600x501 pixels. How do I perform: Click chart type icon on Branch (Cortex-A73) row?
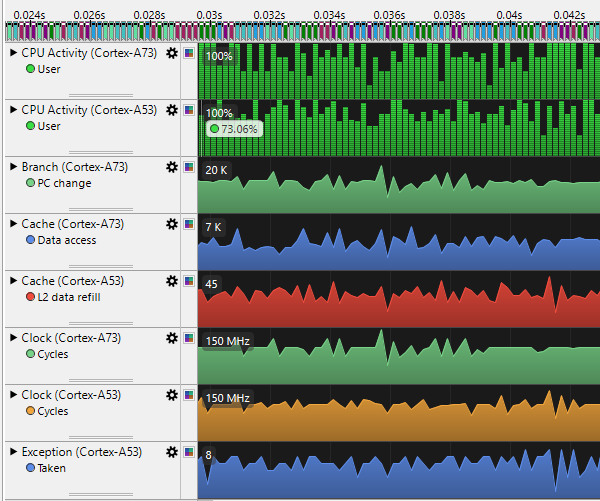pyautogui.click(x=188, y=167)
